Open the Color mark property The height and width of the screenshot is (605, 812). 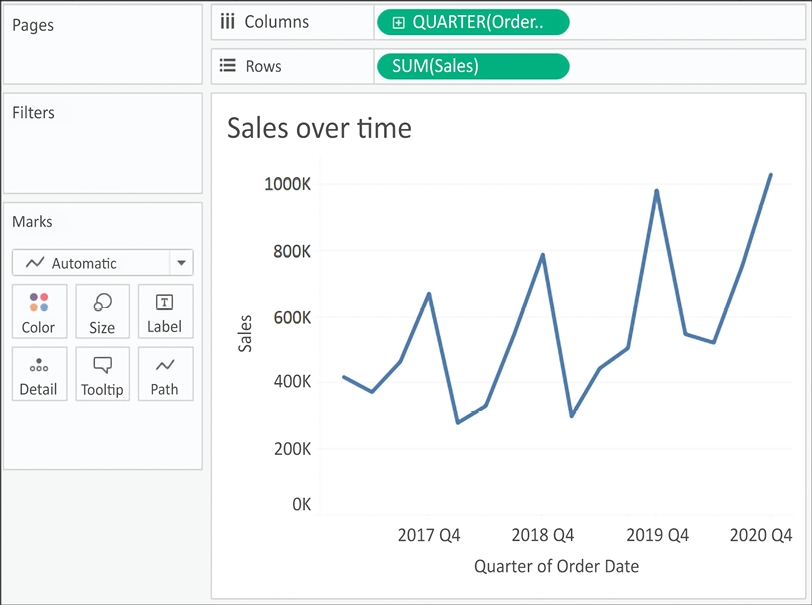coord(39,312)
